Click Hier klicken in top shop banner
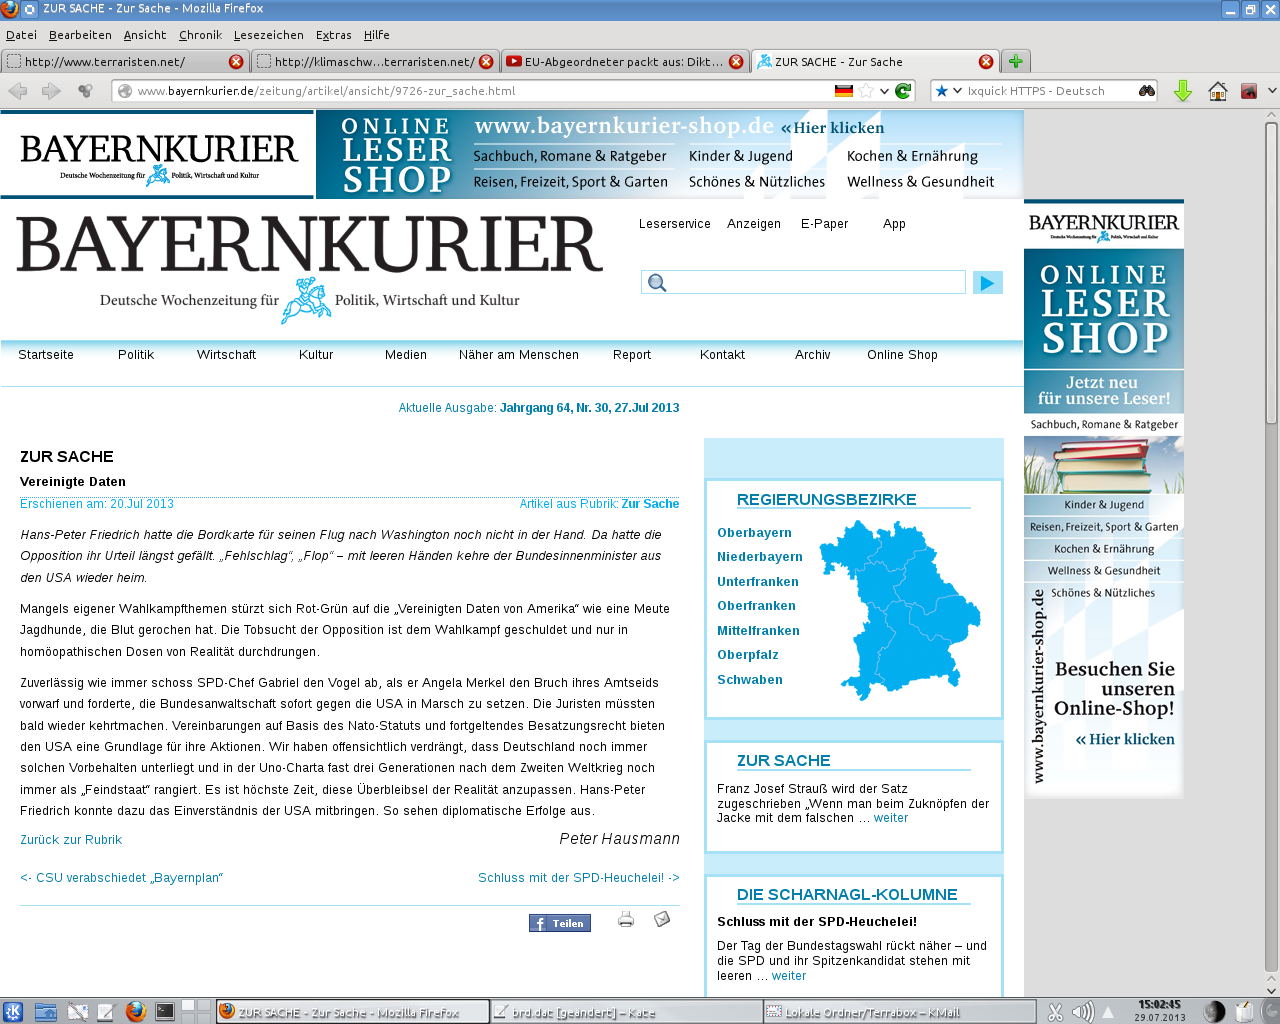 tap(833, 128)
